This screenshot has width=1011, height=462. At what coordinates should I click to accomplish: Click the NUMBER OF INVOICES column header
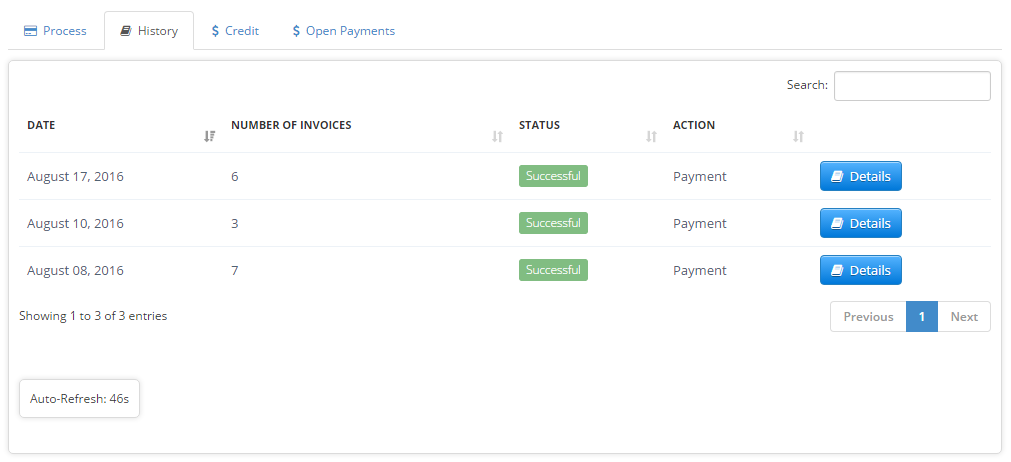(x=291, y=125)
